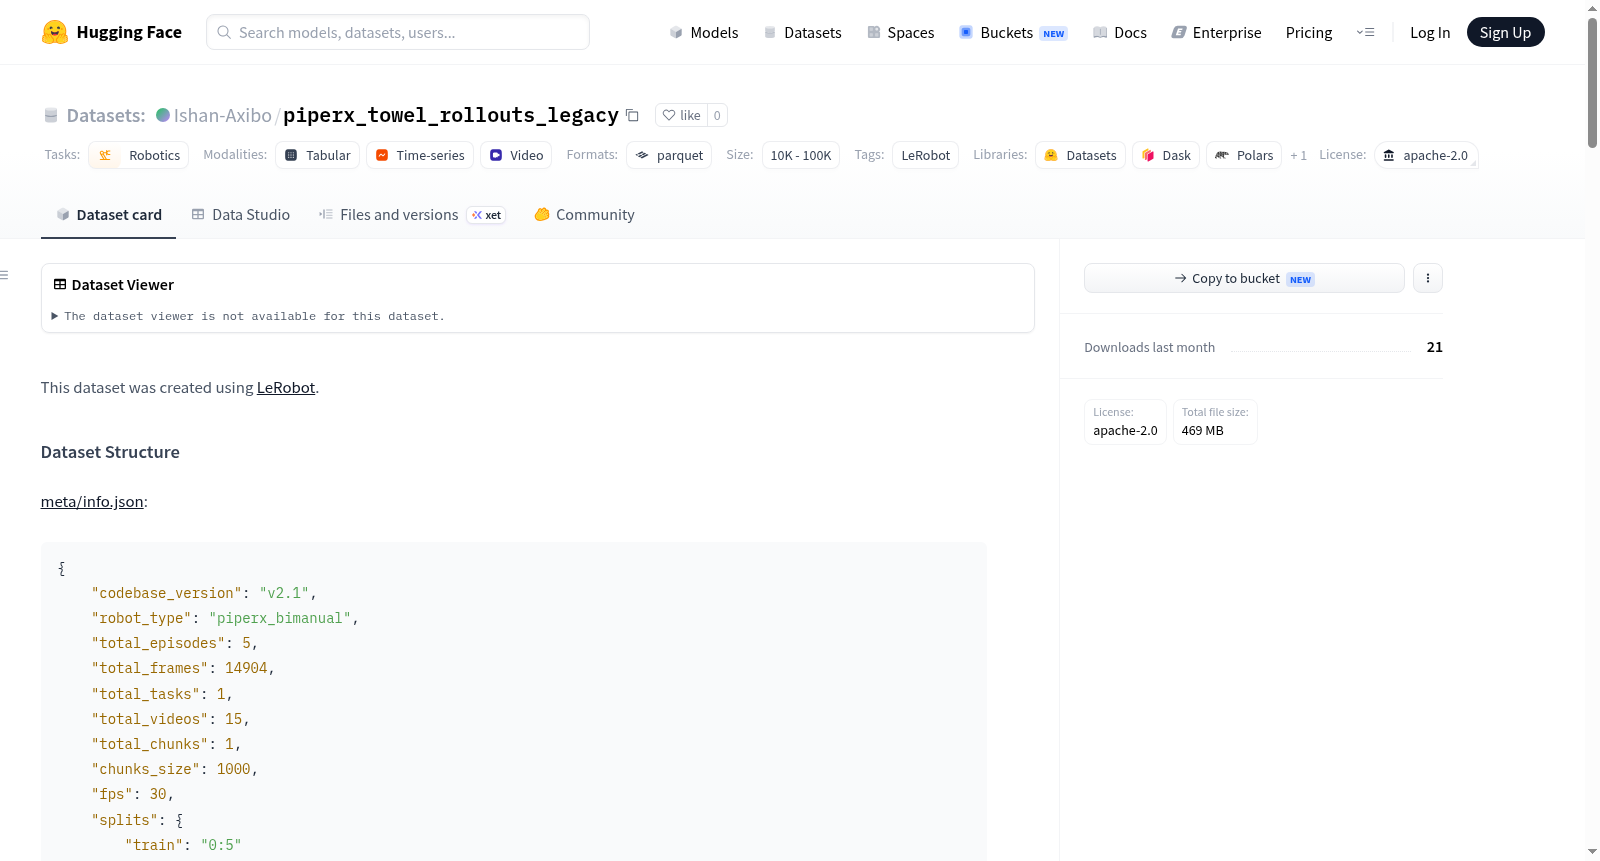Click the "chunks_size" 1000 line
Image resolution: width=1600 pixels, height=861 pixels.
point(175,769)
